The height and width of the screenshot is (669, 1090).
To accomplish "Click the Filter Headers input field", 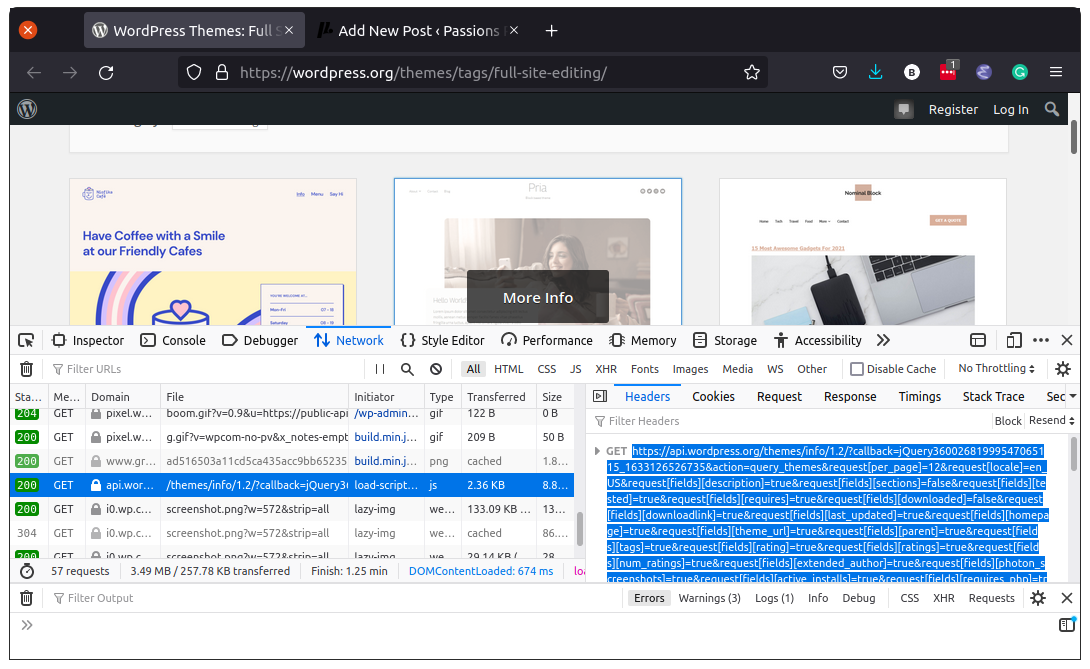I will click(x=789, y=421).
